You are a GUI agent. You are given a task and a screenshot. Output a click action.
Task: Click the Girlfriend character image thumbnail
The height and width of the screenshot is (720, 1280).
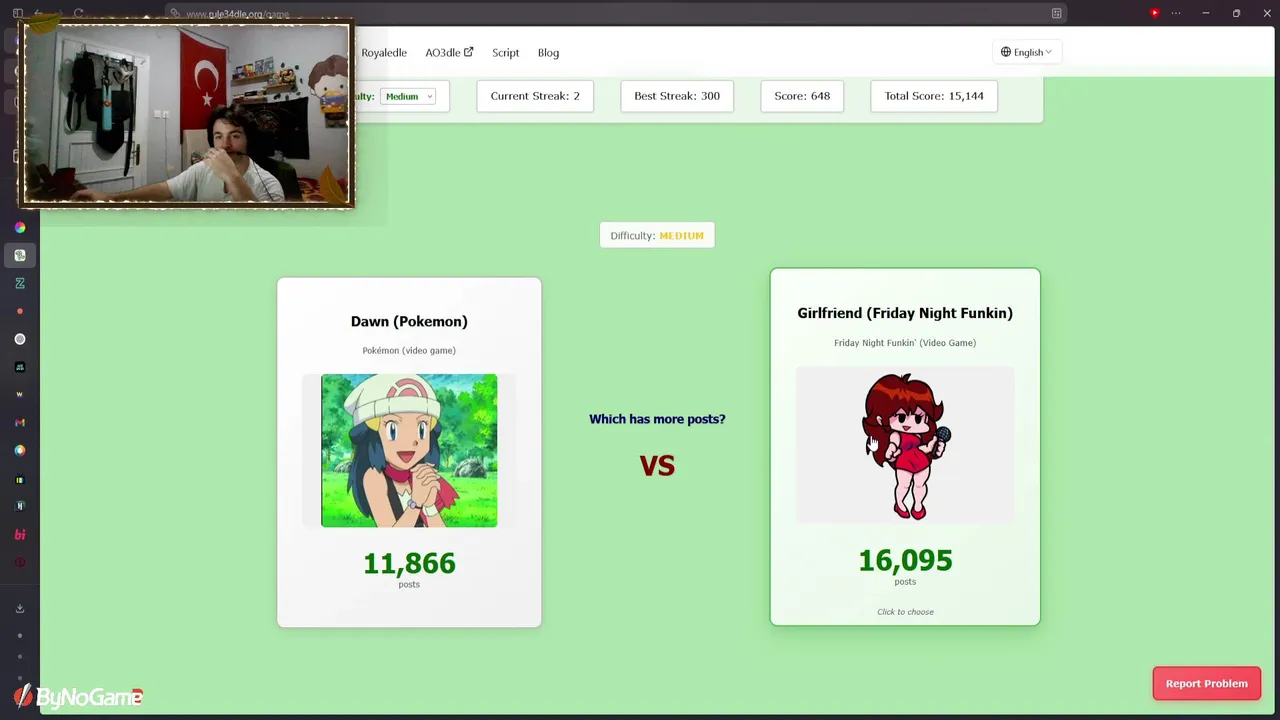[905, 446]
